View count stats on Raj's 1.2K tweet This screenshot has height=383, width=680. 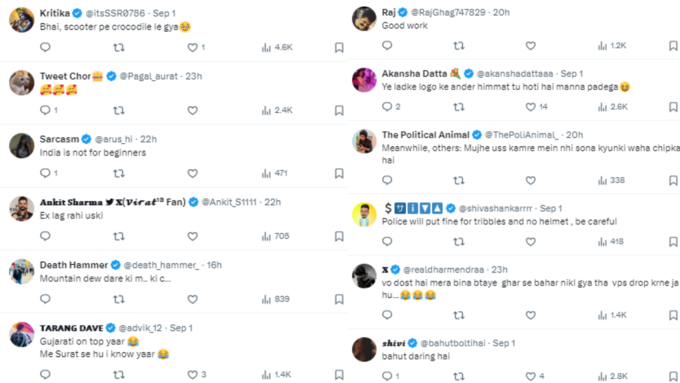[x=612, y=46]
